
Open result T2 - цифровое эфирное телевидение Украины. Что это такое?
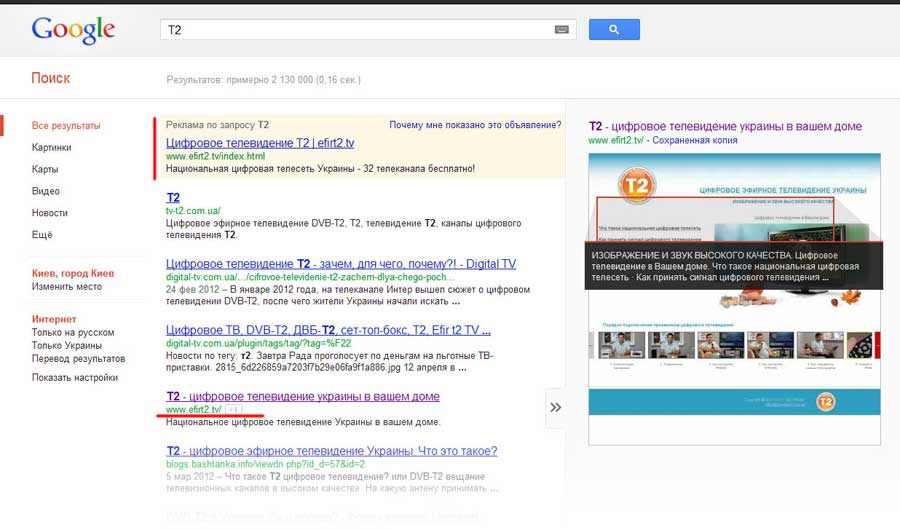pos(332,451)
